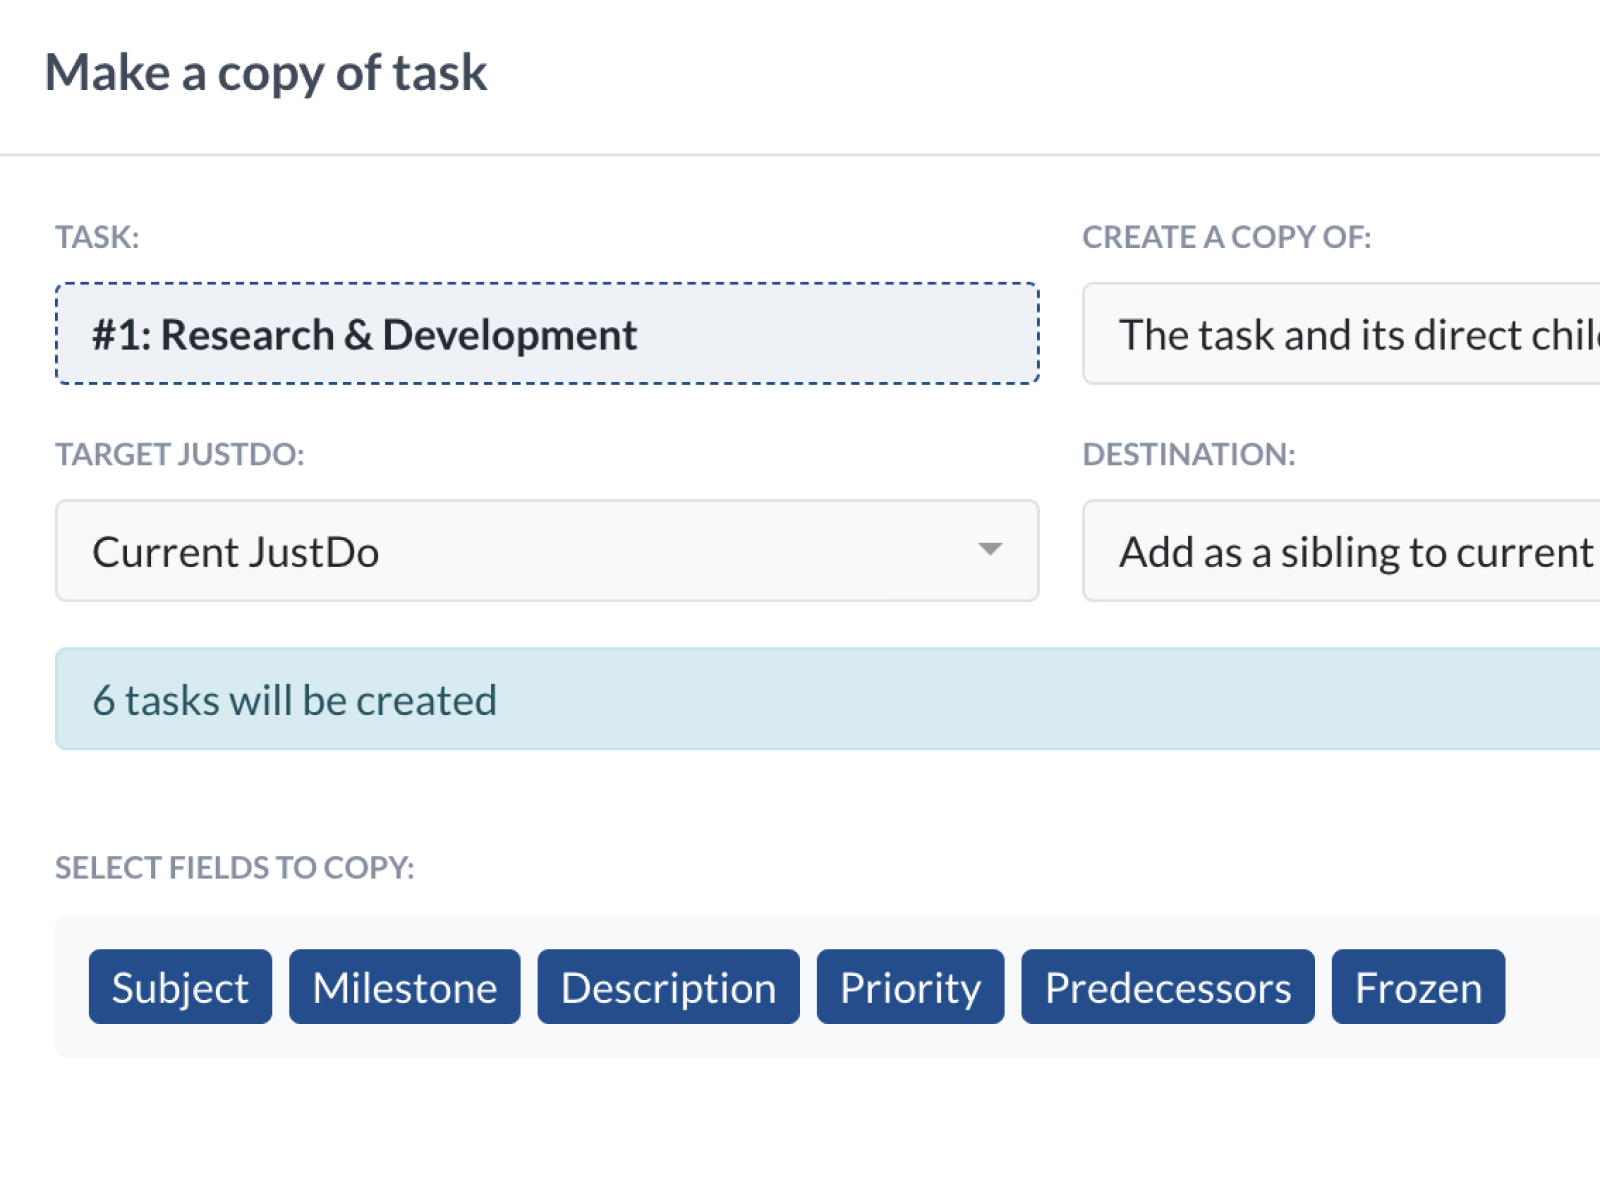Open the Target JustDo dropdown
This screenshot has width=1600, height=1200.
[x=546, y=551]
